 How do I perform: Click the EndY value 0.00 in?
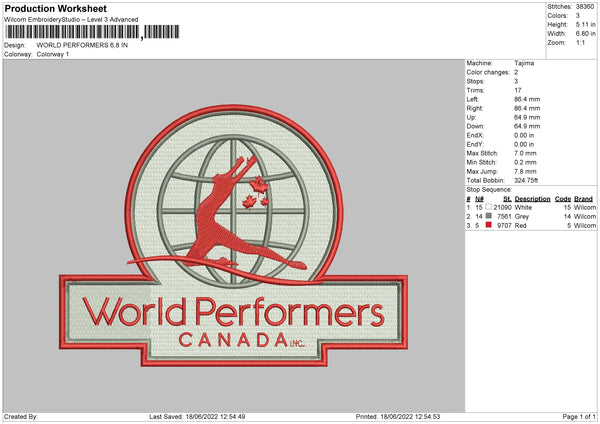pyautogui.click(x=524, y=144)
